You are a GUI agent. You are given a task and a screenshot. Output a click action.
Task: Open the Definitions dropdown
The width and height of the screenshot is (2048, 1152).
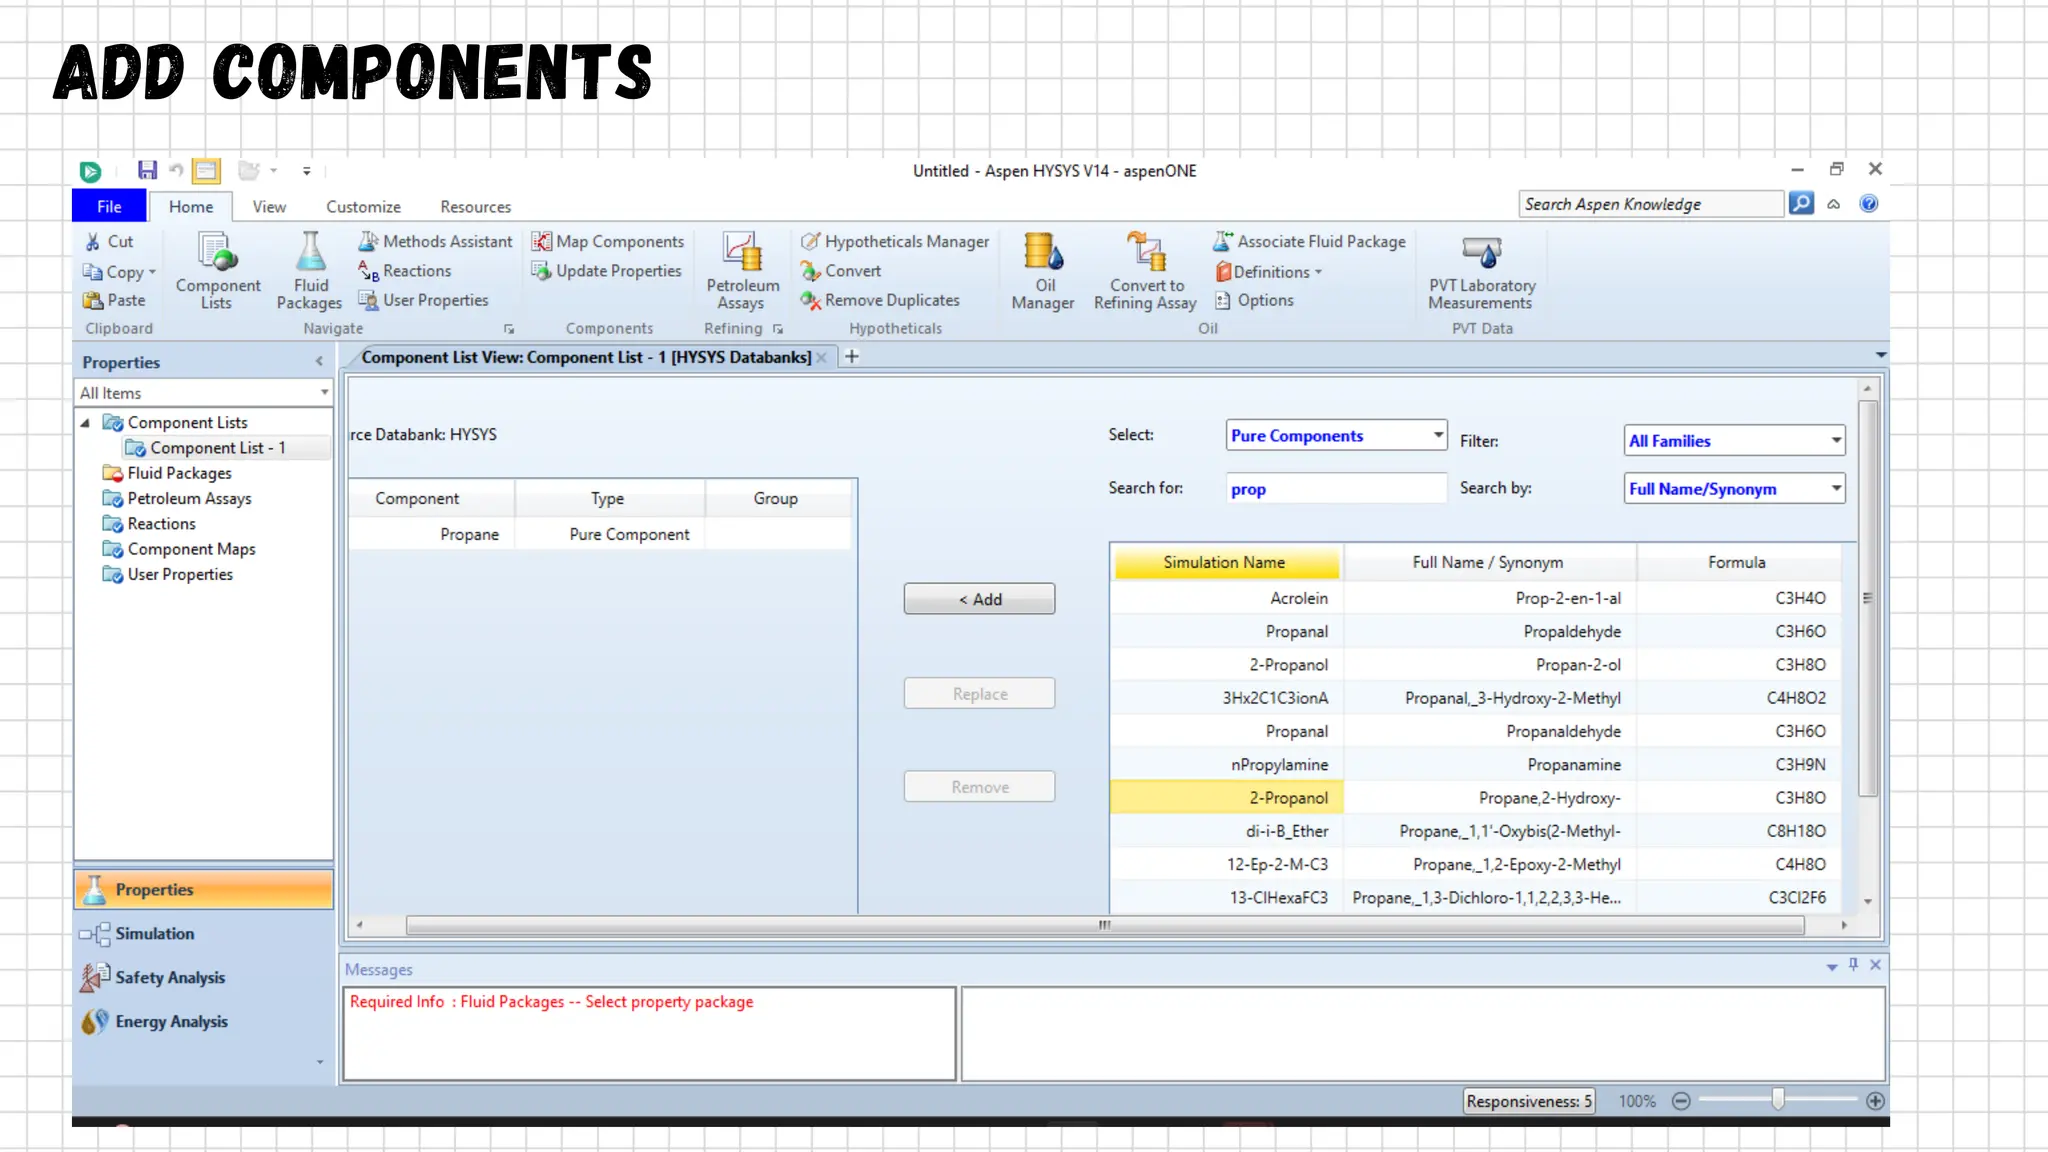(x=1269, y=271)
